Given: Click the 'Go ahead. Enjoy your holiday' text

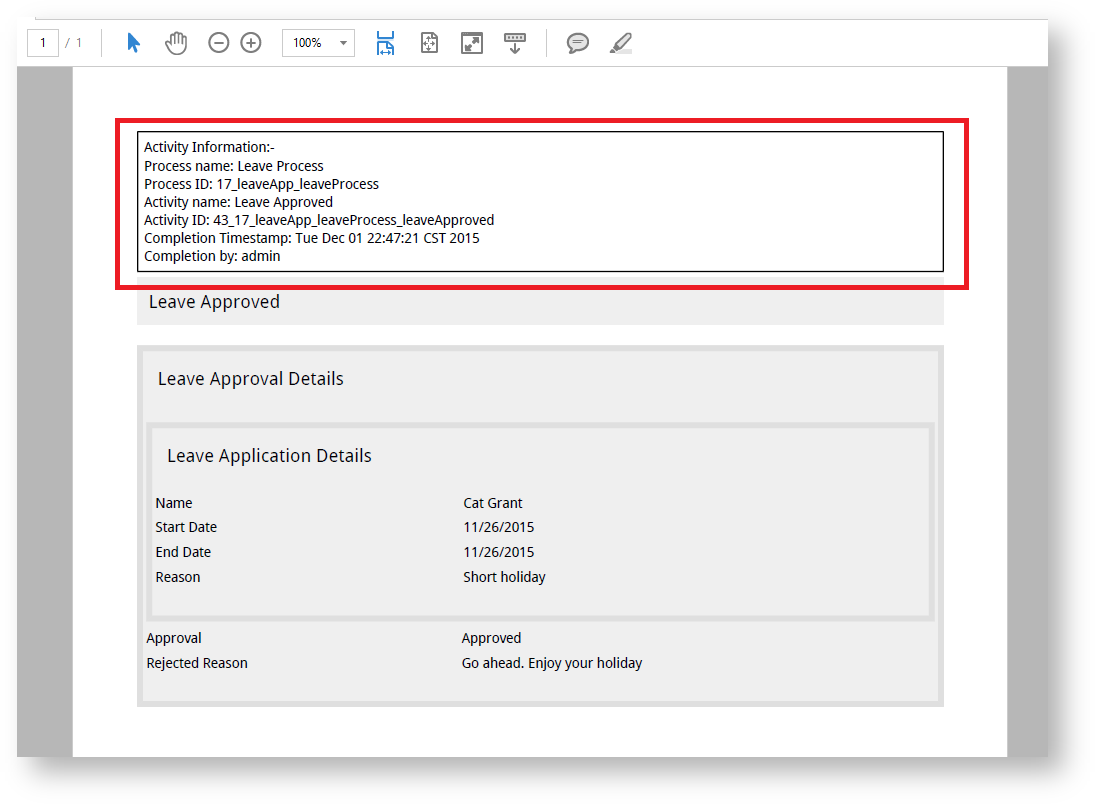Looking at the screenshot, I should pyautogui.click(x=551, y=663).
